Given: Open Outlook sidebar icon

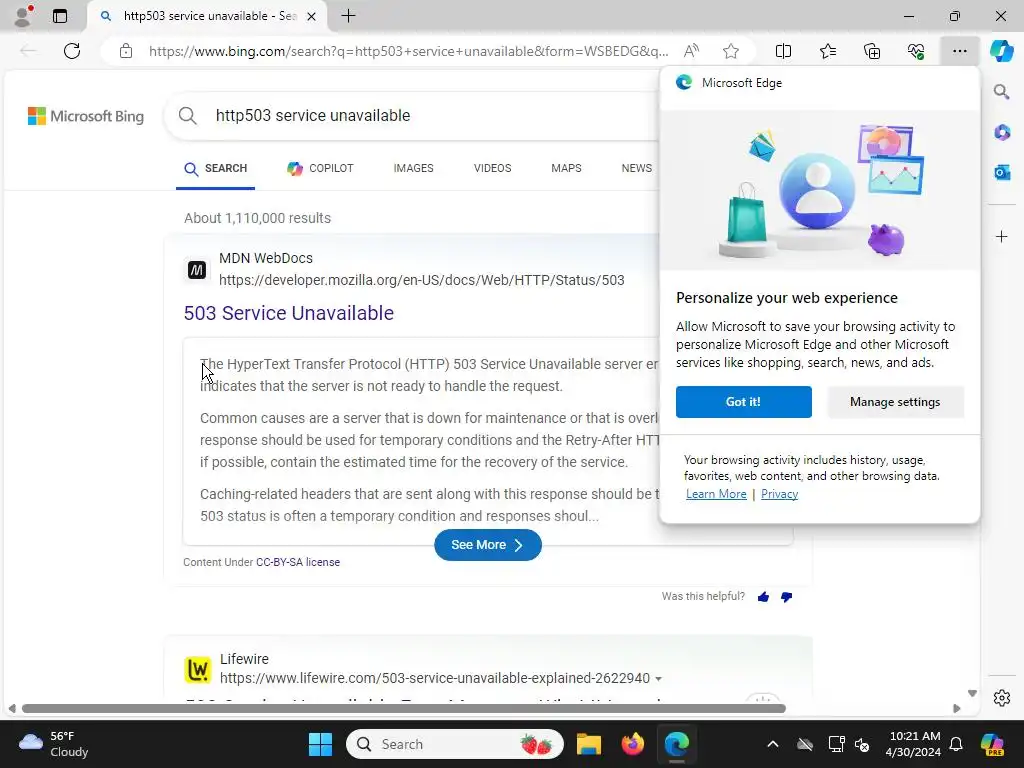Looking at the screenshot, I should [1002, 172].
